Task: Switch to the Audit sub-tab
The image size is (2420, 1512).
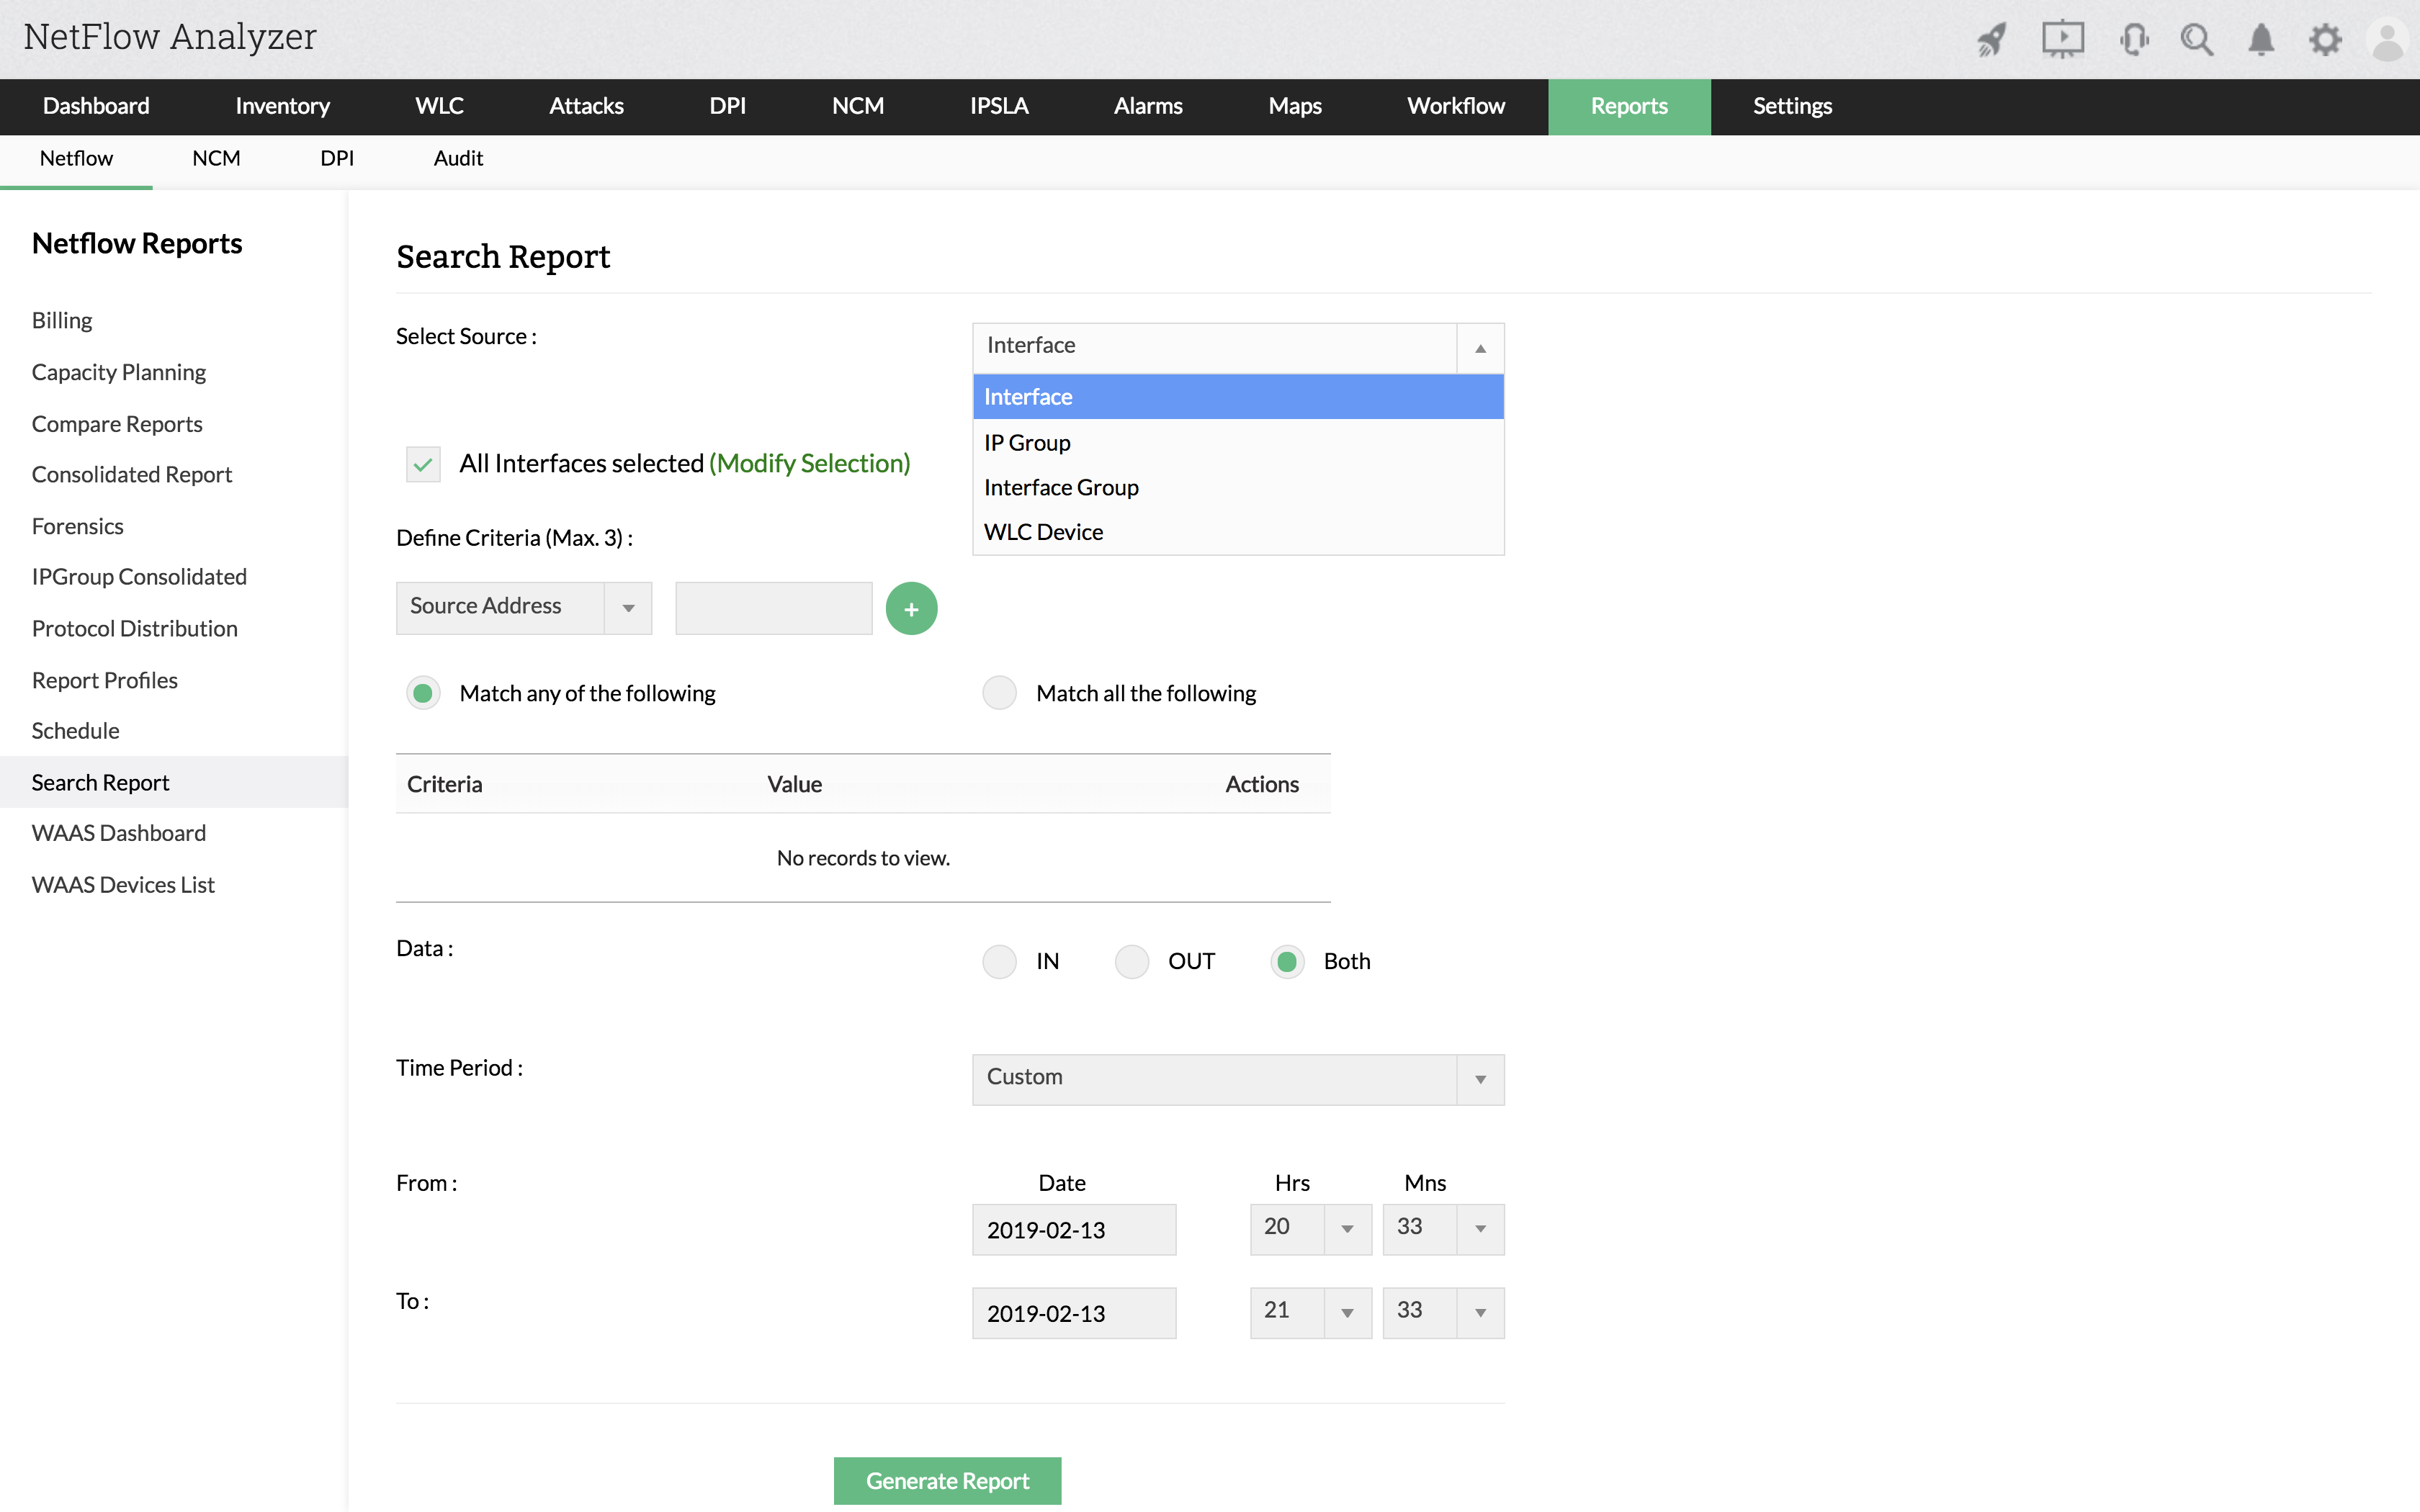Action: [458, 158]
